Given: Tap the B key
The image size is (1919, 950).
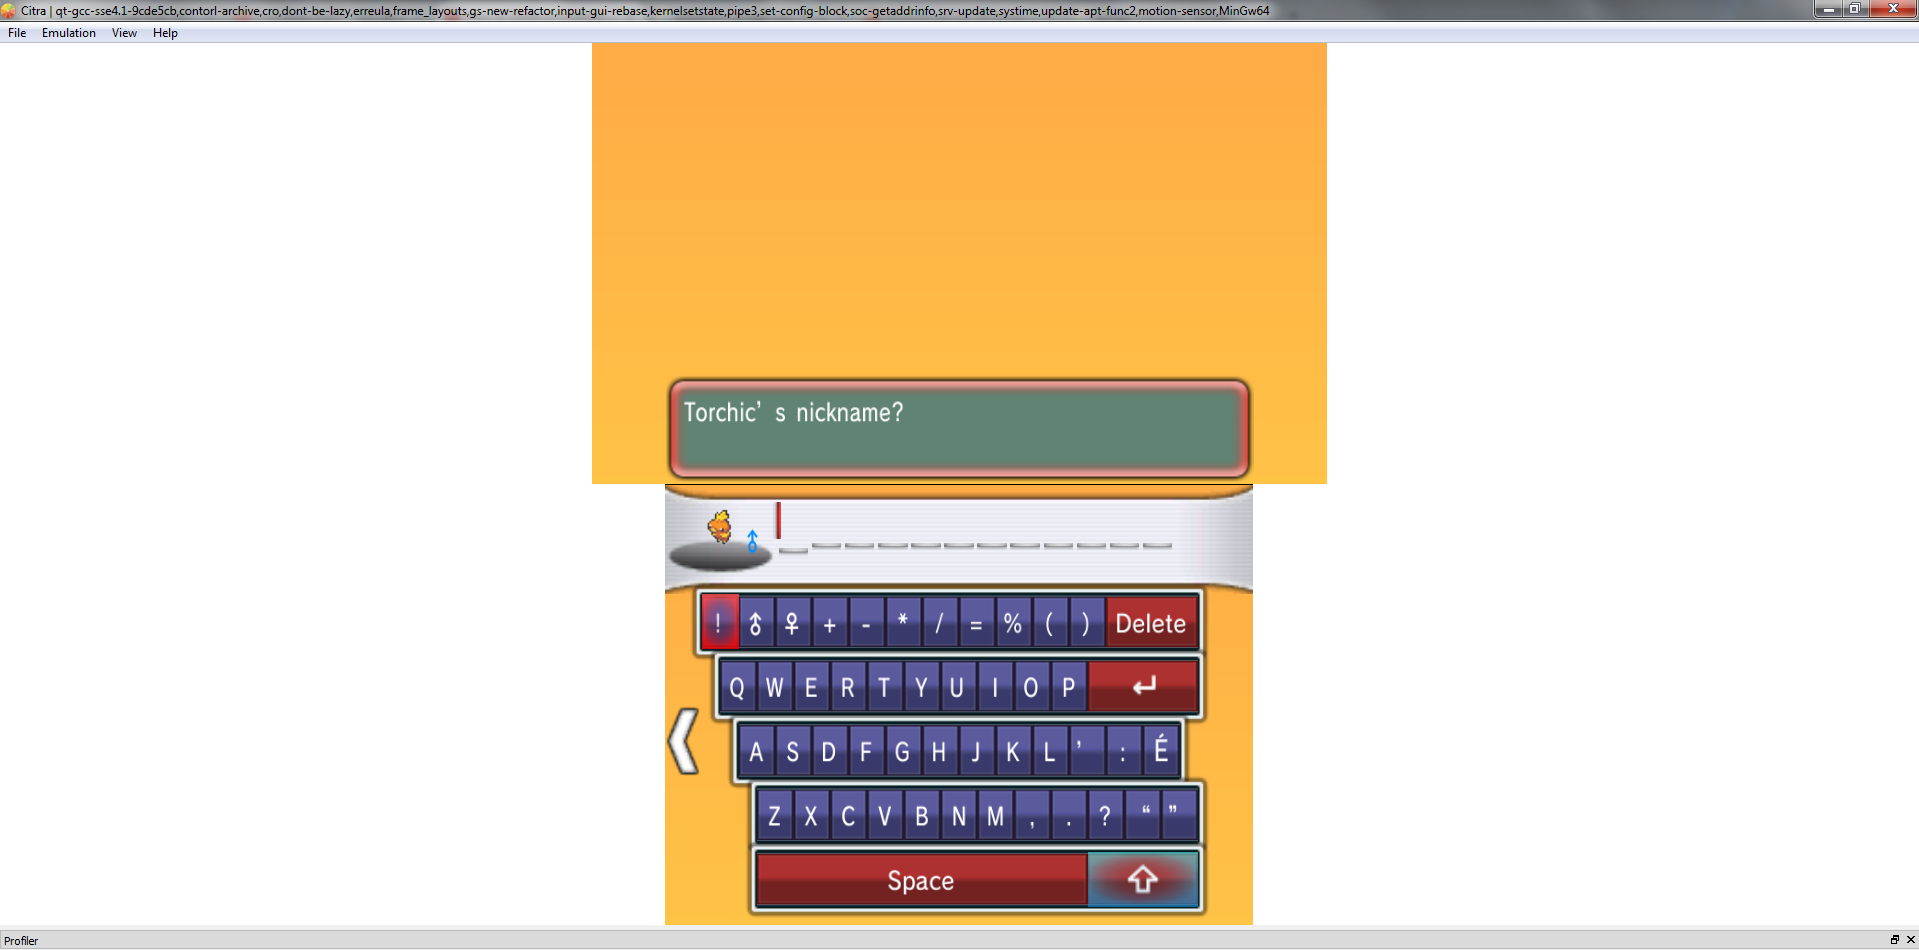Looking at the screenshot, I should [921, 816].
